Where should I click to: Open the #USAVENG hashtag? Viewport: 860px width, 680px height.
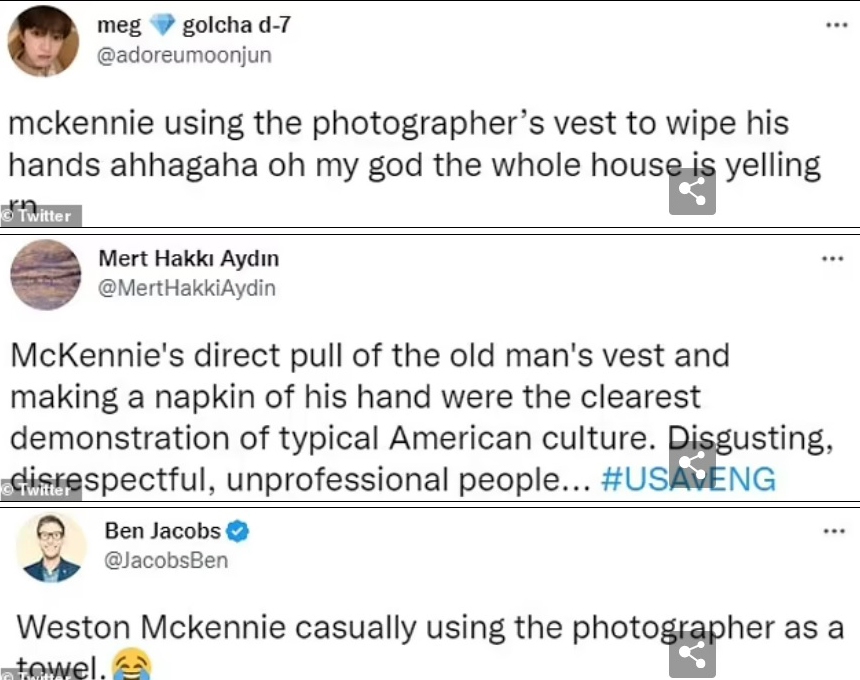pyautogui.click(x=688, y=479)
